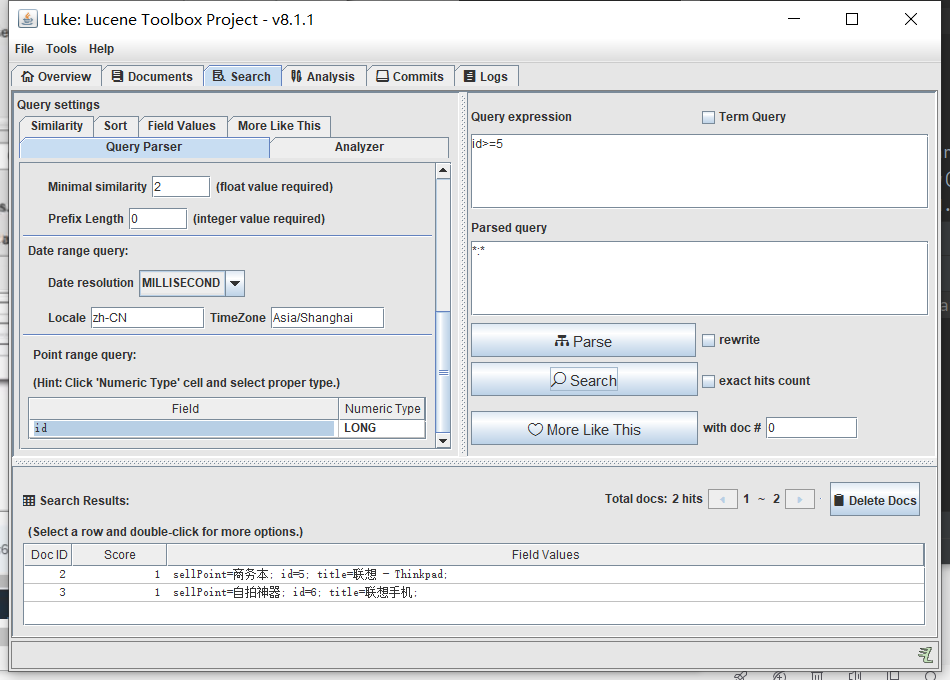Click the with doc # input field

click(x=811, y=428)
